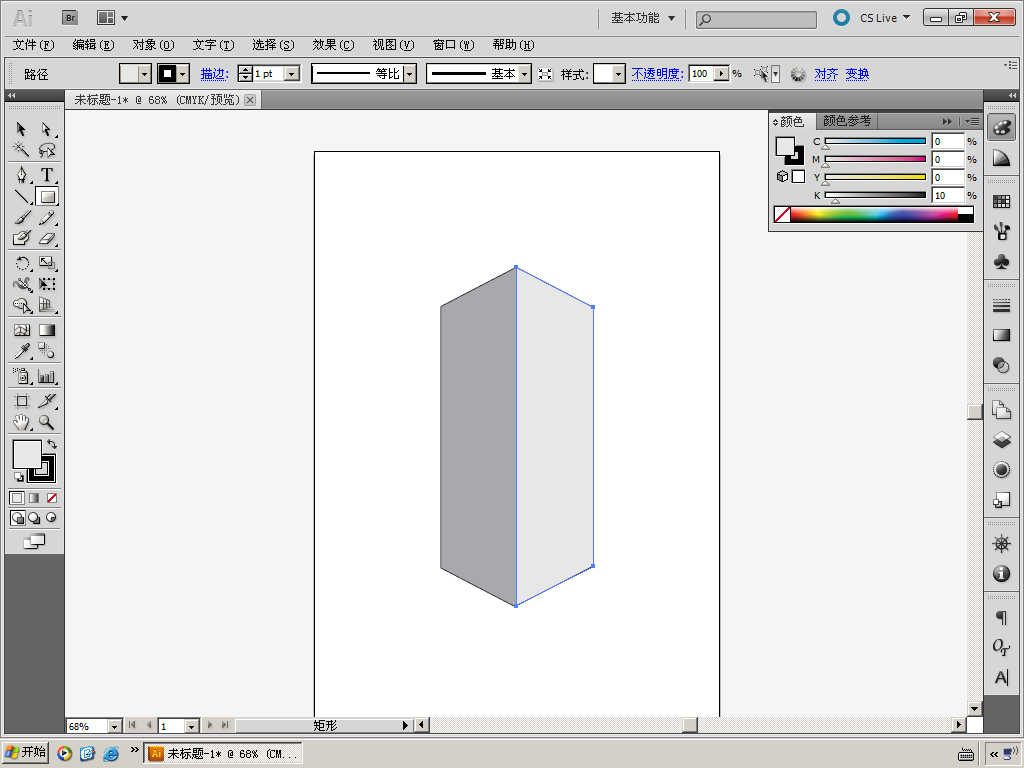Viewport: 1024px width, 768px height.
Task: Open the stroke weight dropdown
Action: click(292, 74)
